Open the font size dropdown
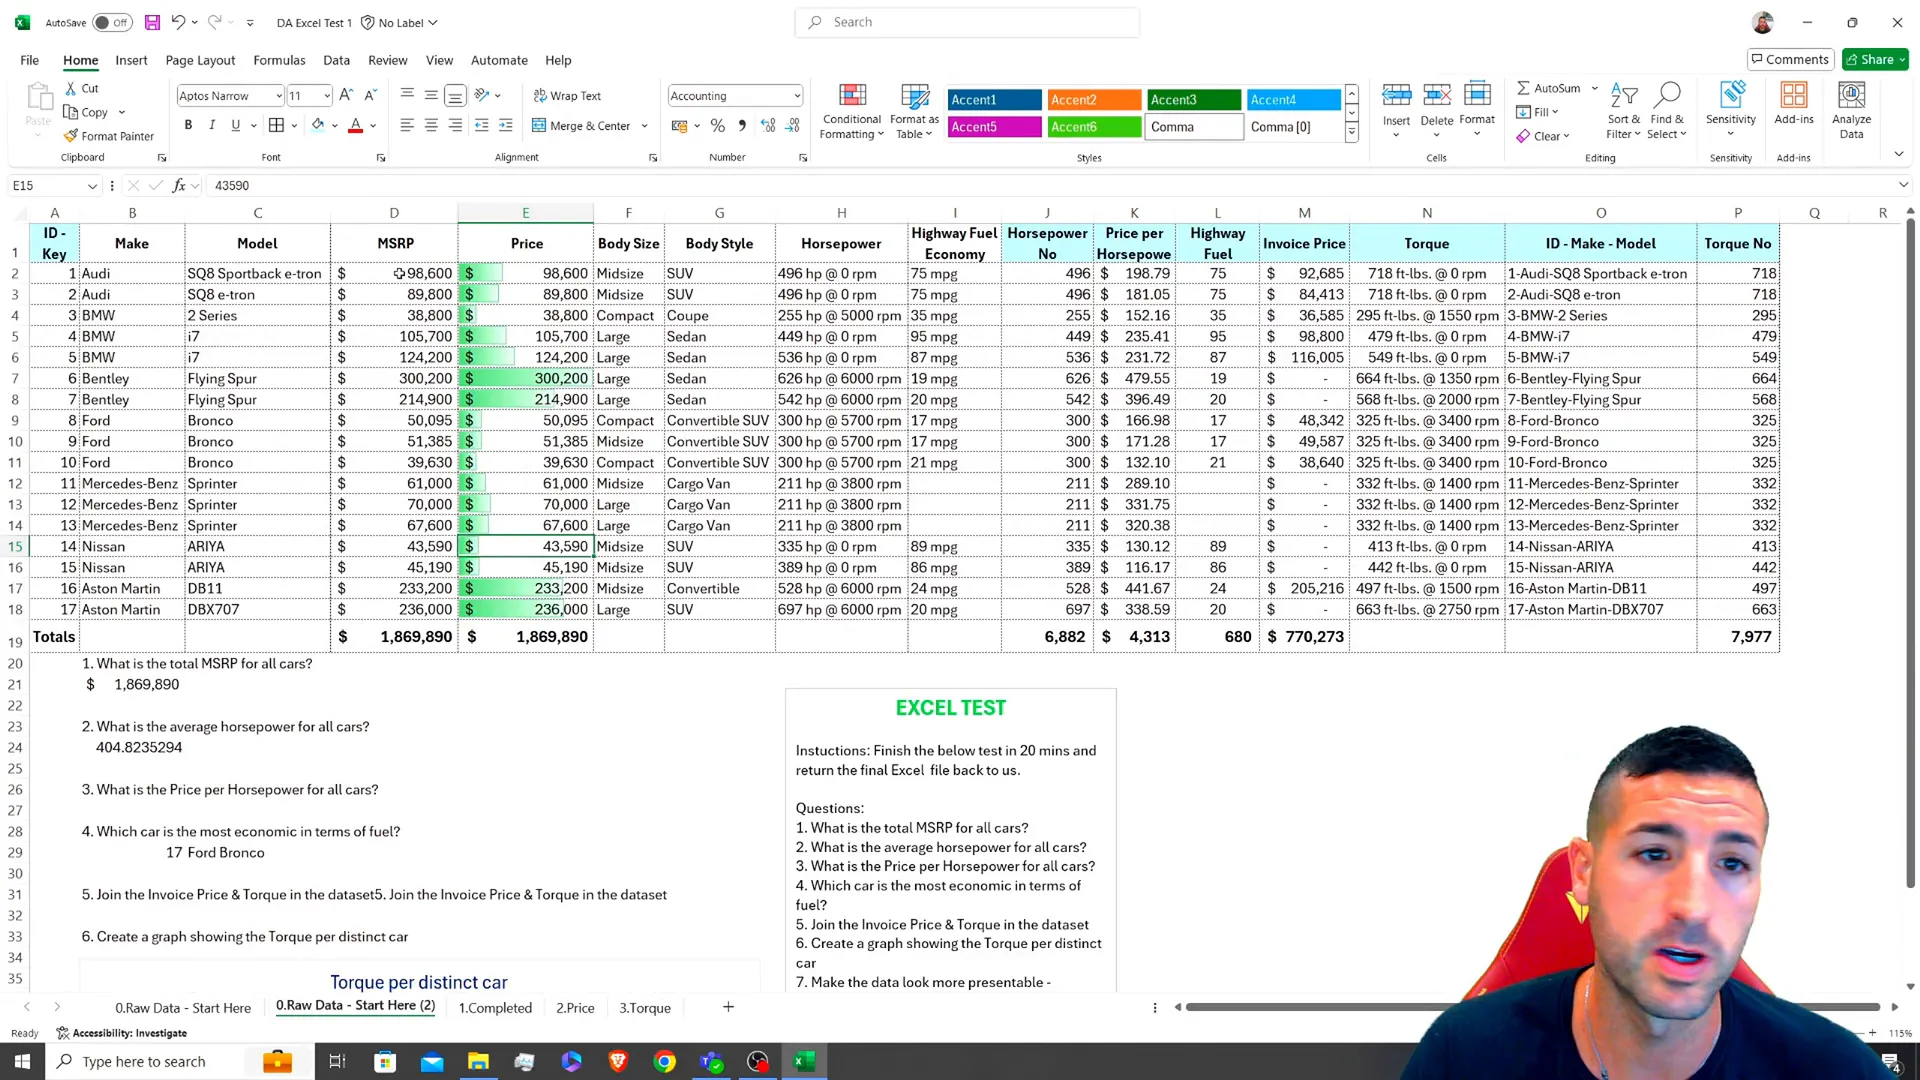Viewport: 1920px width, 1080px height. tap(327, 96)
